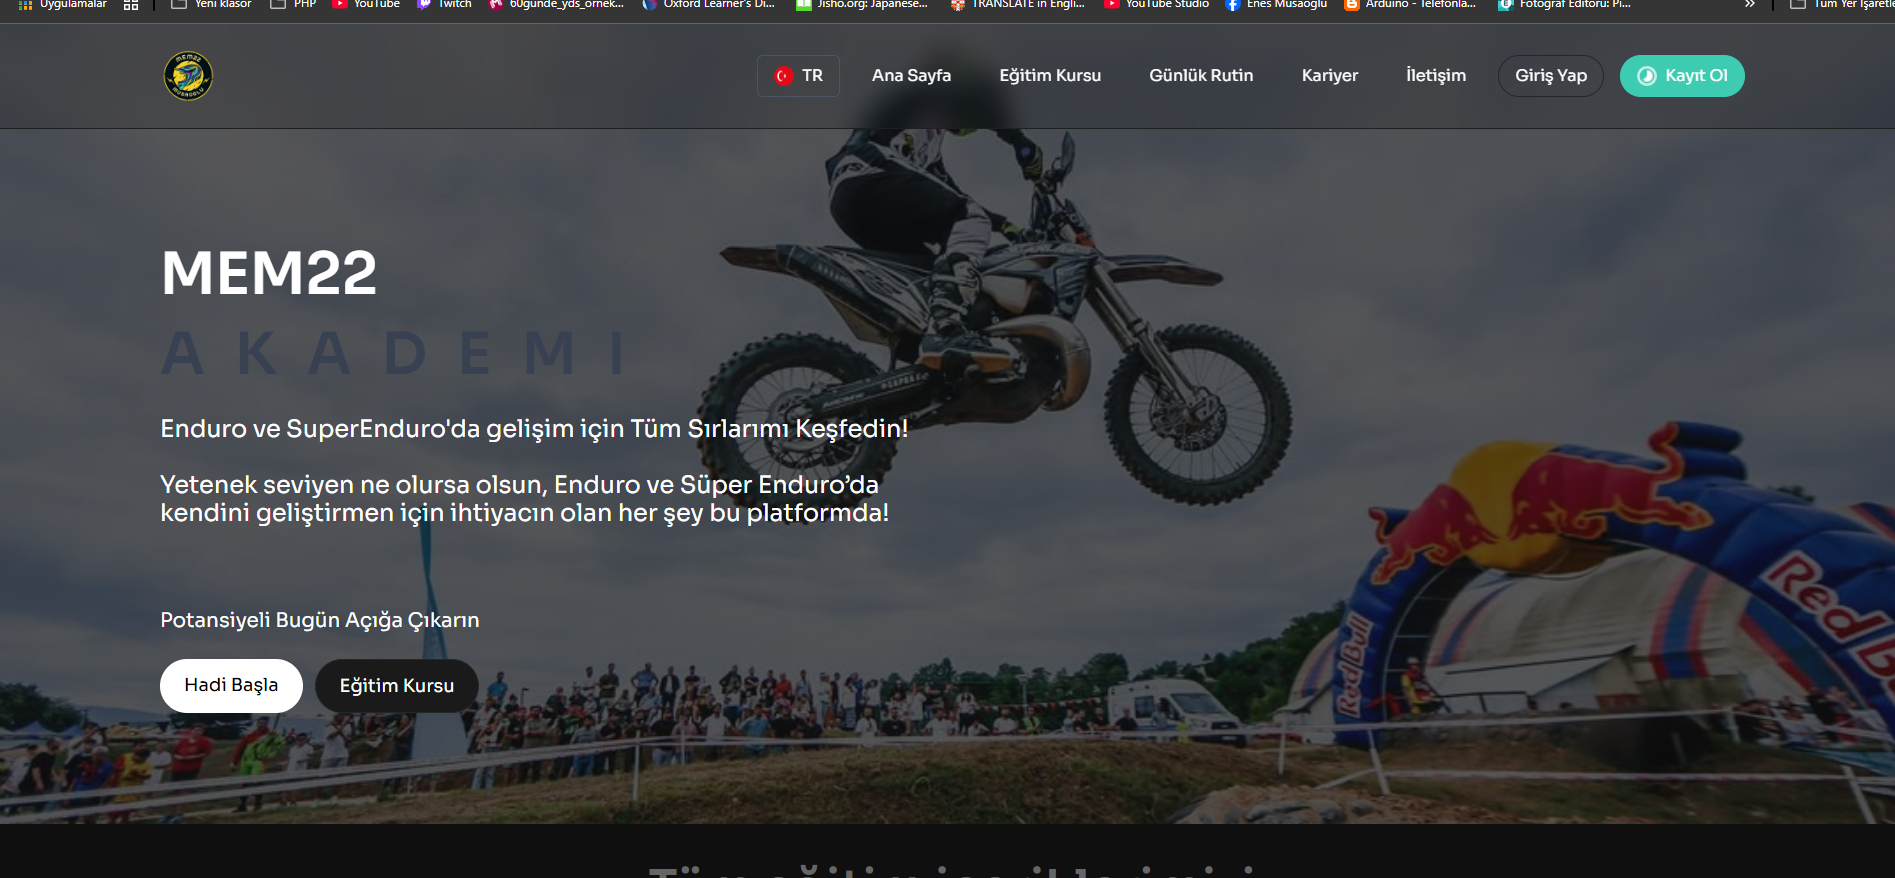Open the 60gunde_yds_ornek bookmark
The image size is (1895, 878).
[x=556, y=5]
